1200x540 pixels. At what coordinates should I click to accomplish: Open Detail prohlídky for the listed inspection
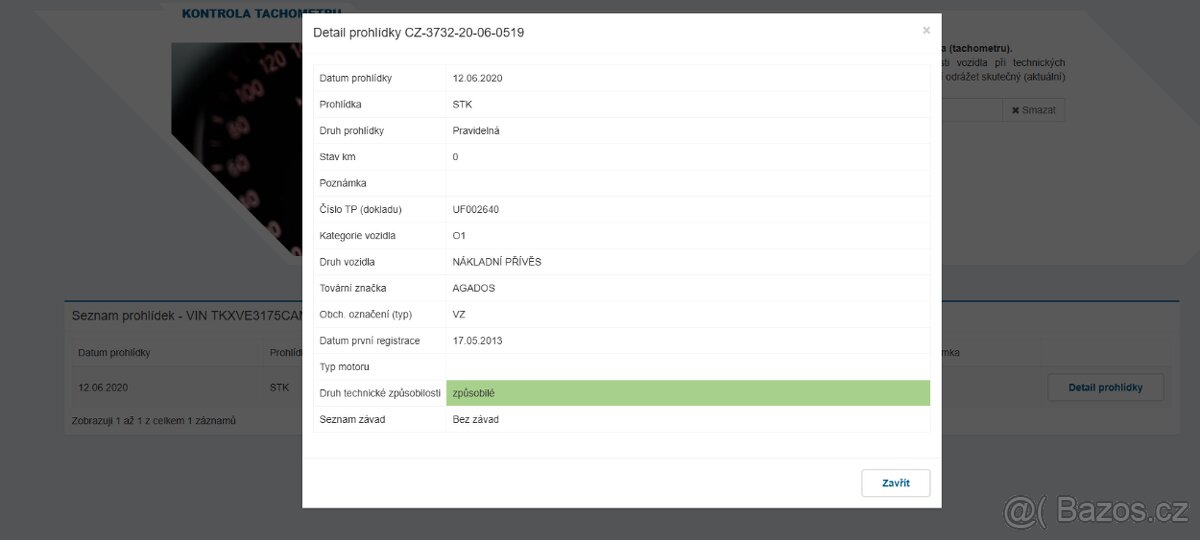point(1105,387)
